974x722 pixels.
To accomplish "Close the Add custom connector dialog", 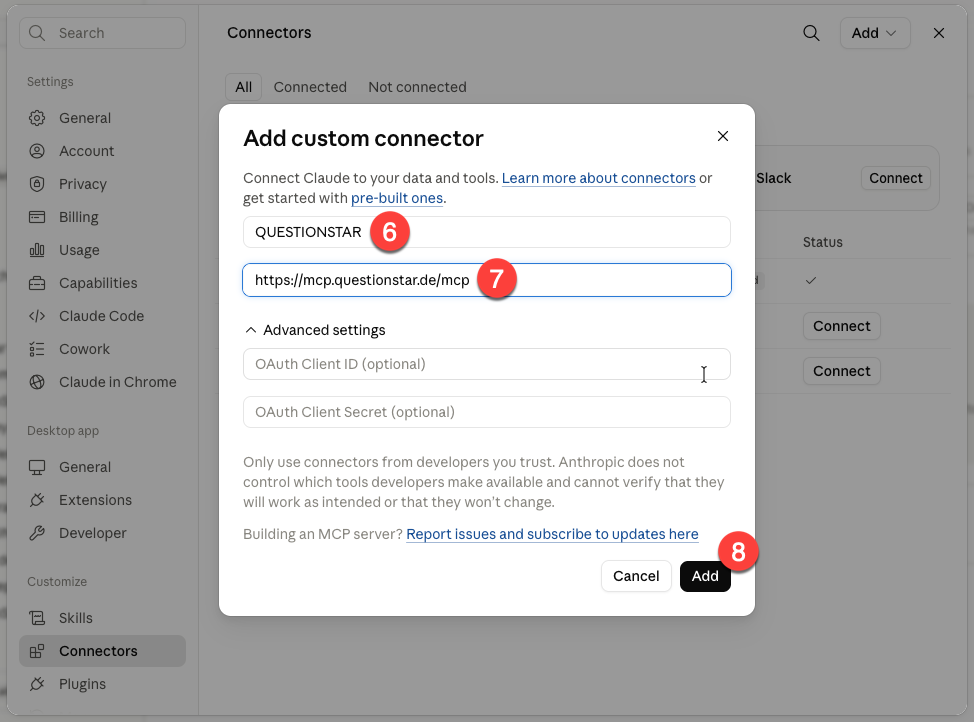I will tap(722, 136).
